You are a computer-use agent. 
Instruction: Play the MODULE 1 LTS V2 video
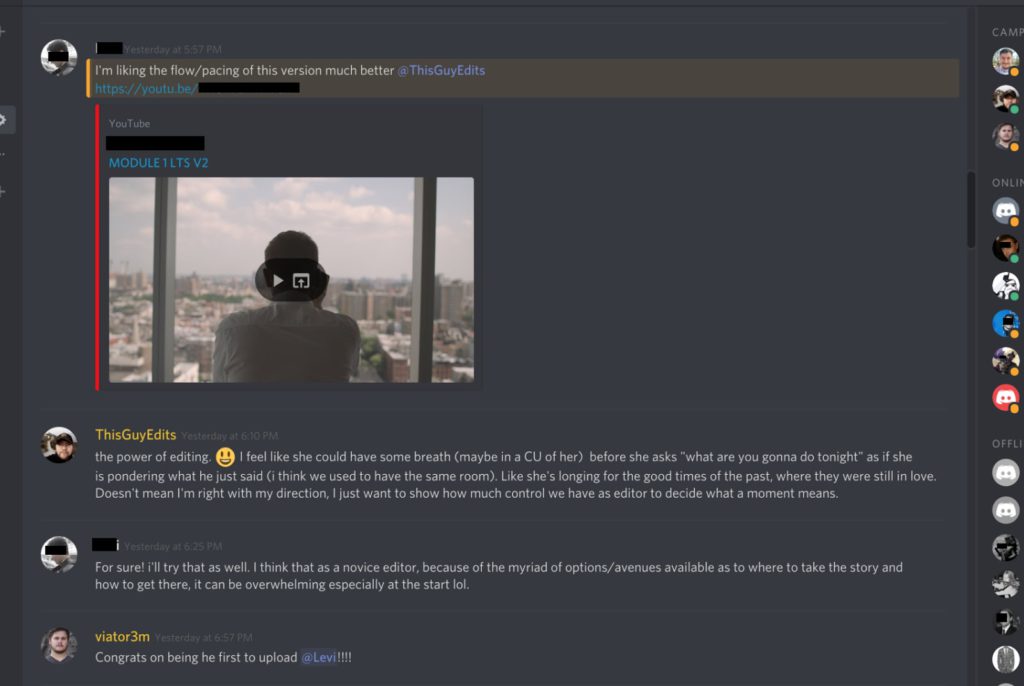(x=278, y=280)
